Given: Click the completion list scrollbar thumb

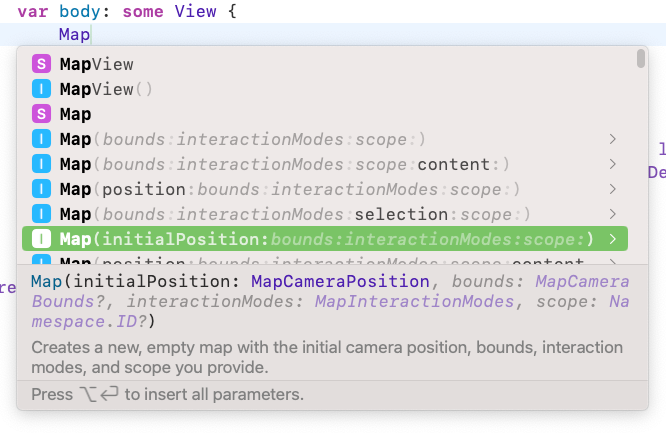Looking at the screenshot, I should coord(641,60).
